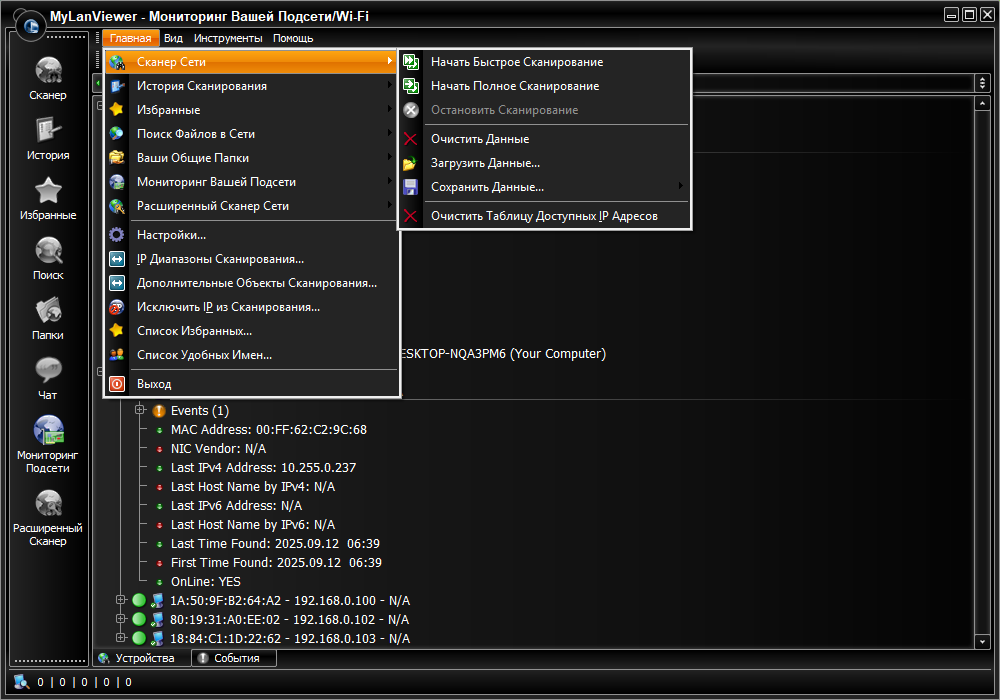Viewport: 1000px width, 700px height.
Task: Open Ваши Общие Папки submenu
Action: (251, 158)
